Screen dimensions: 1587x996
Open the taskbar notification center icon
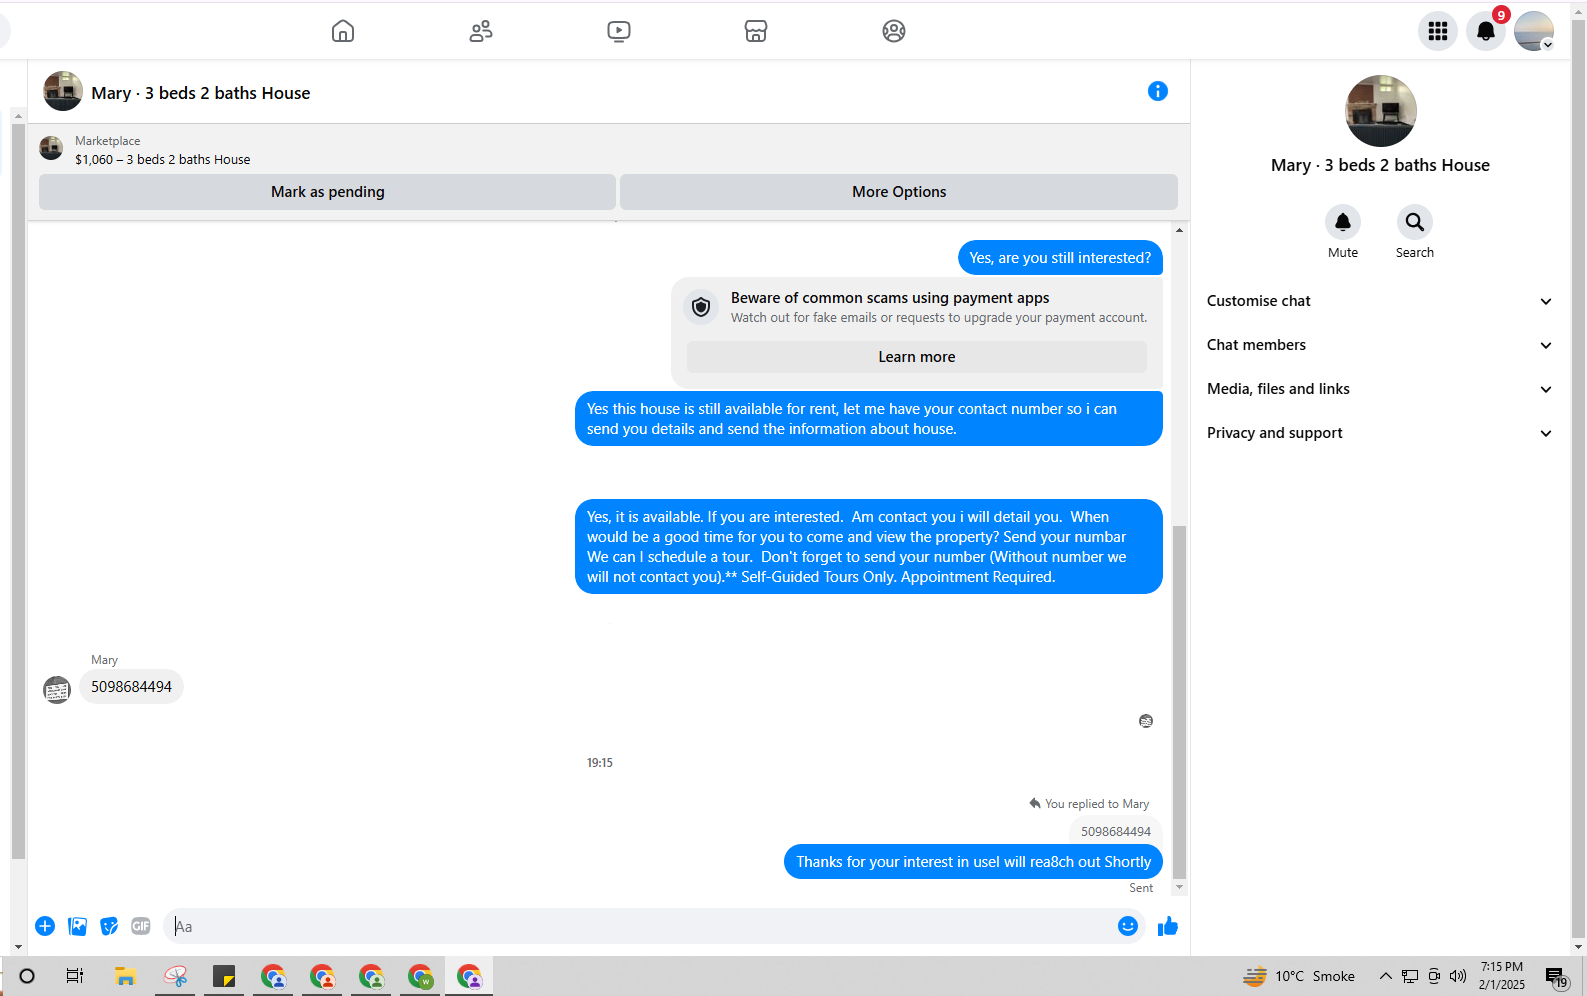(1556, 977)
